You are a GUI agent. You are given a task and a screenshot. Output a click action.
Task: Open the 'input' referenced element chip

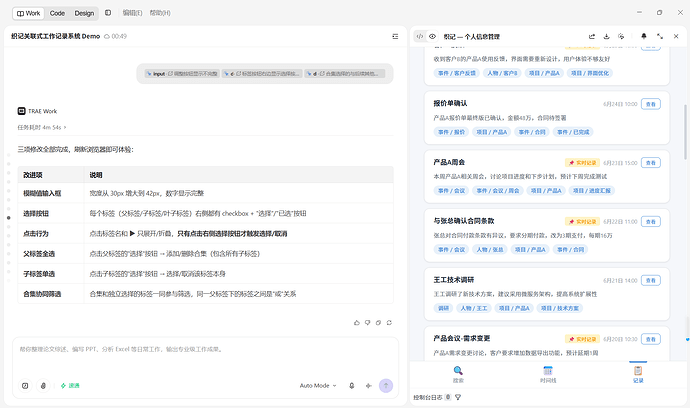coord(182,74)
